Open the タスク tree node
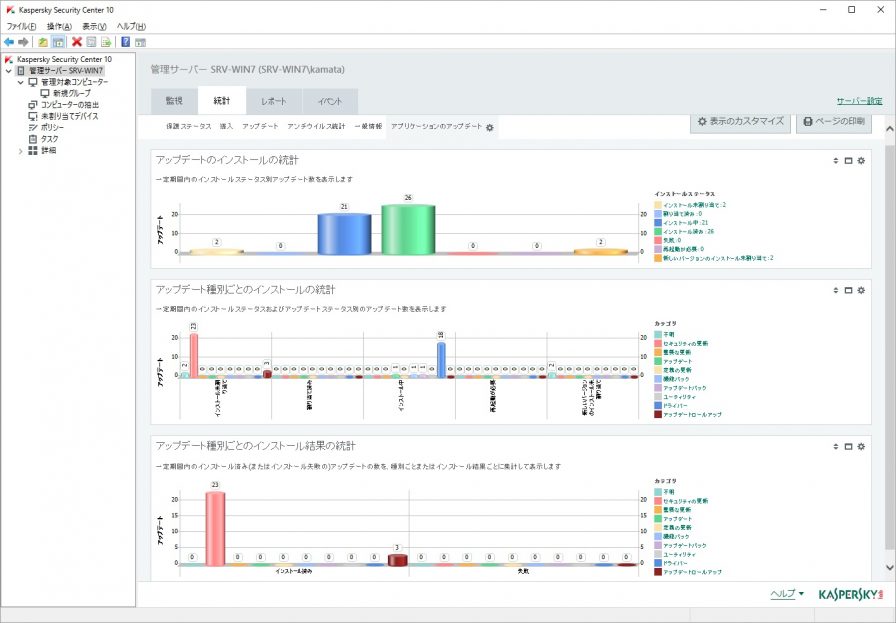This screenshot has height=623, width=896. coord(49,139)
